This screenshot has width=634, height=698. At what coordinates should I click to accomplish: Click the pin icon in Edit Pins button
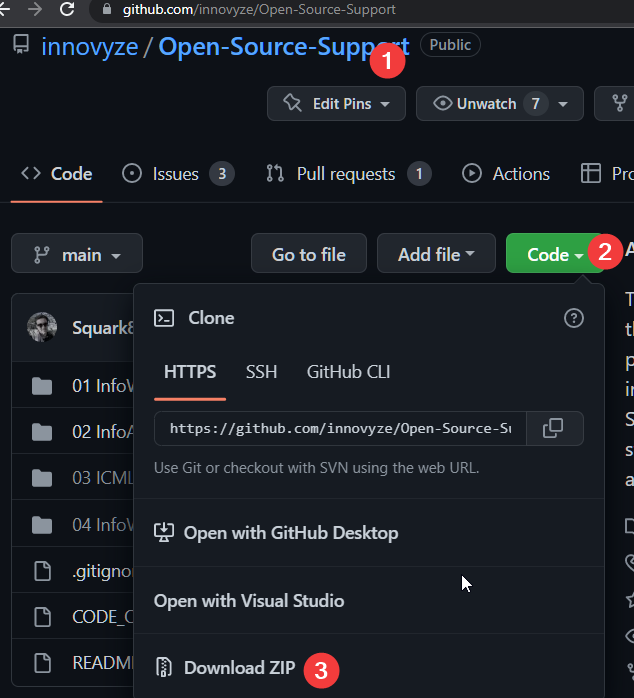292,103
